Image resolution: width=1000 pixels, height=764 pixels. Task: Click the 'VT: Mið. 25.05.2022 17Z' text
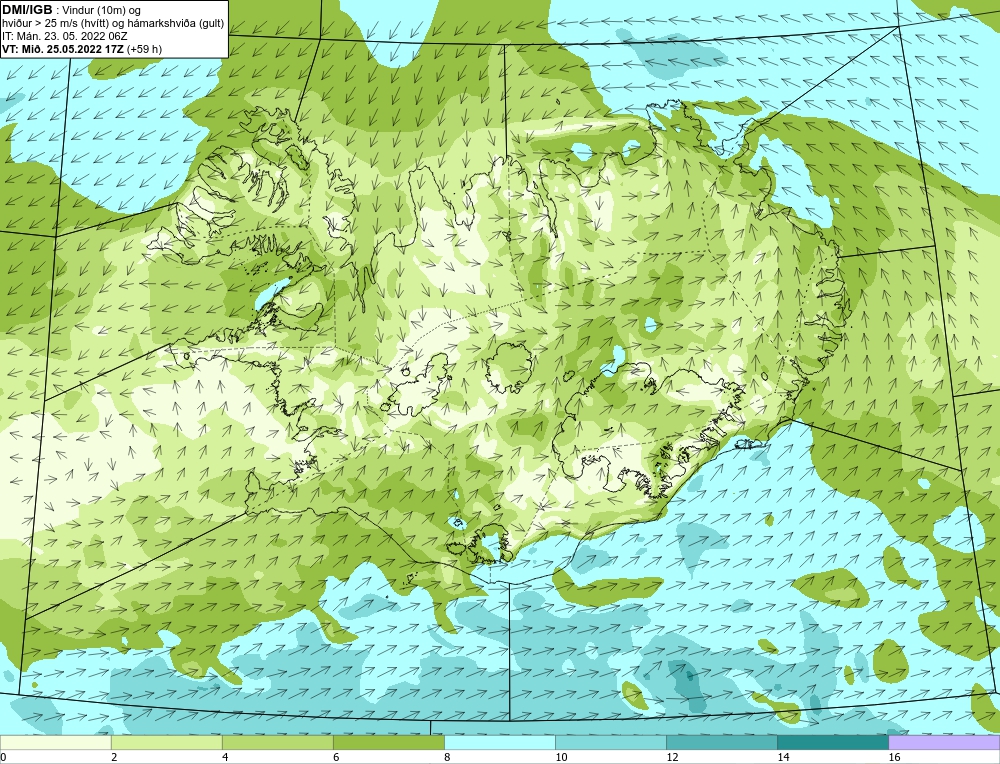(x=62, y=49)
